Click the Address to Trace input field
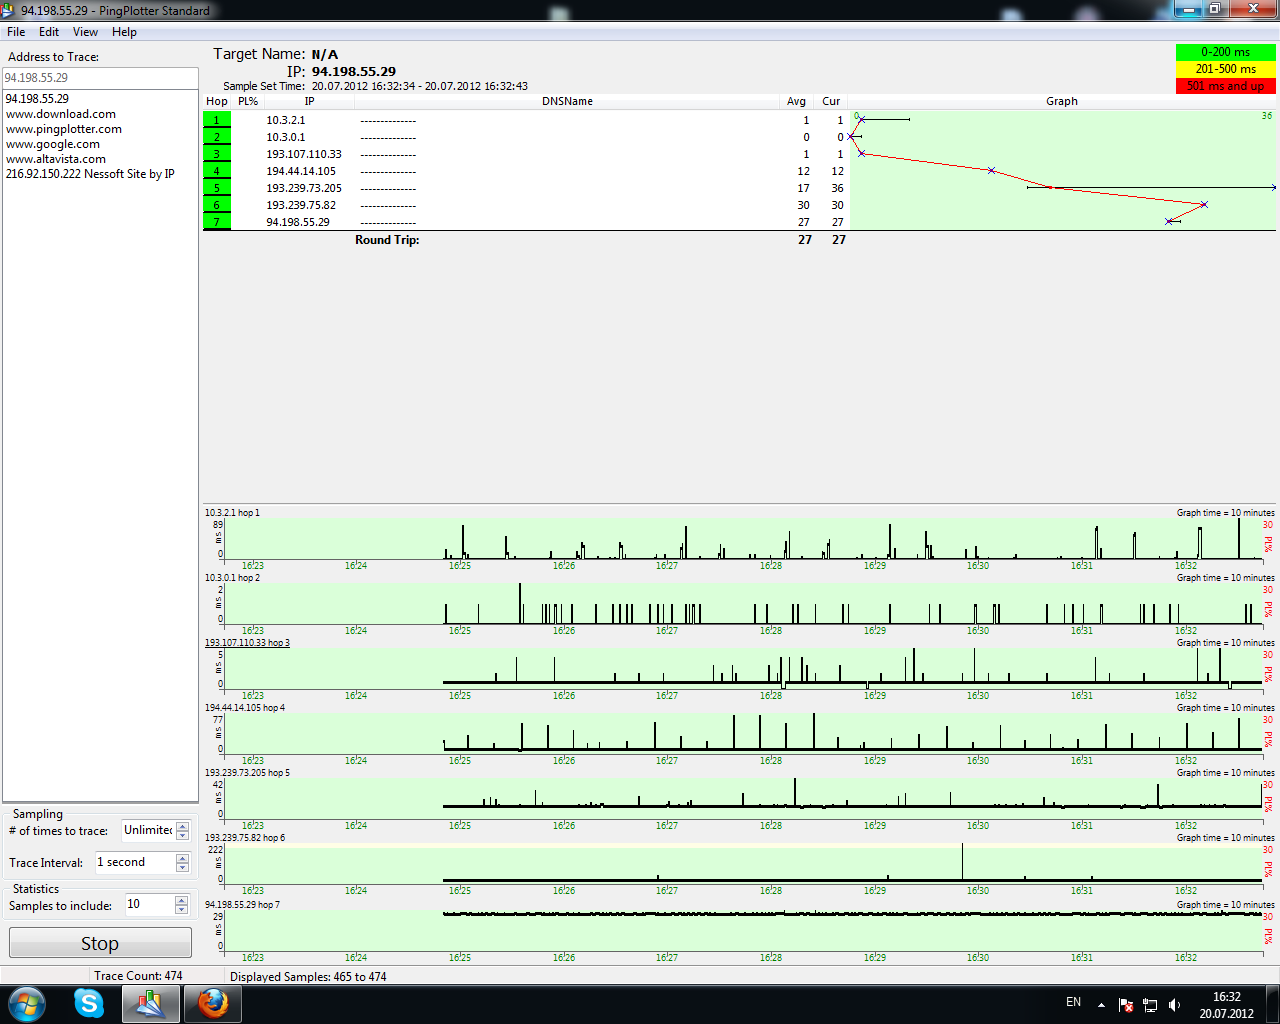 (x=100, y=77)
